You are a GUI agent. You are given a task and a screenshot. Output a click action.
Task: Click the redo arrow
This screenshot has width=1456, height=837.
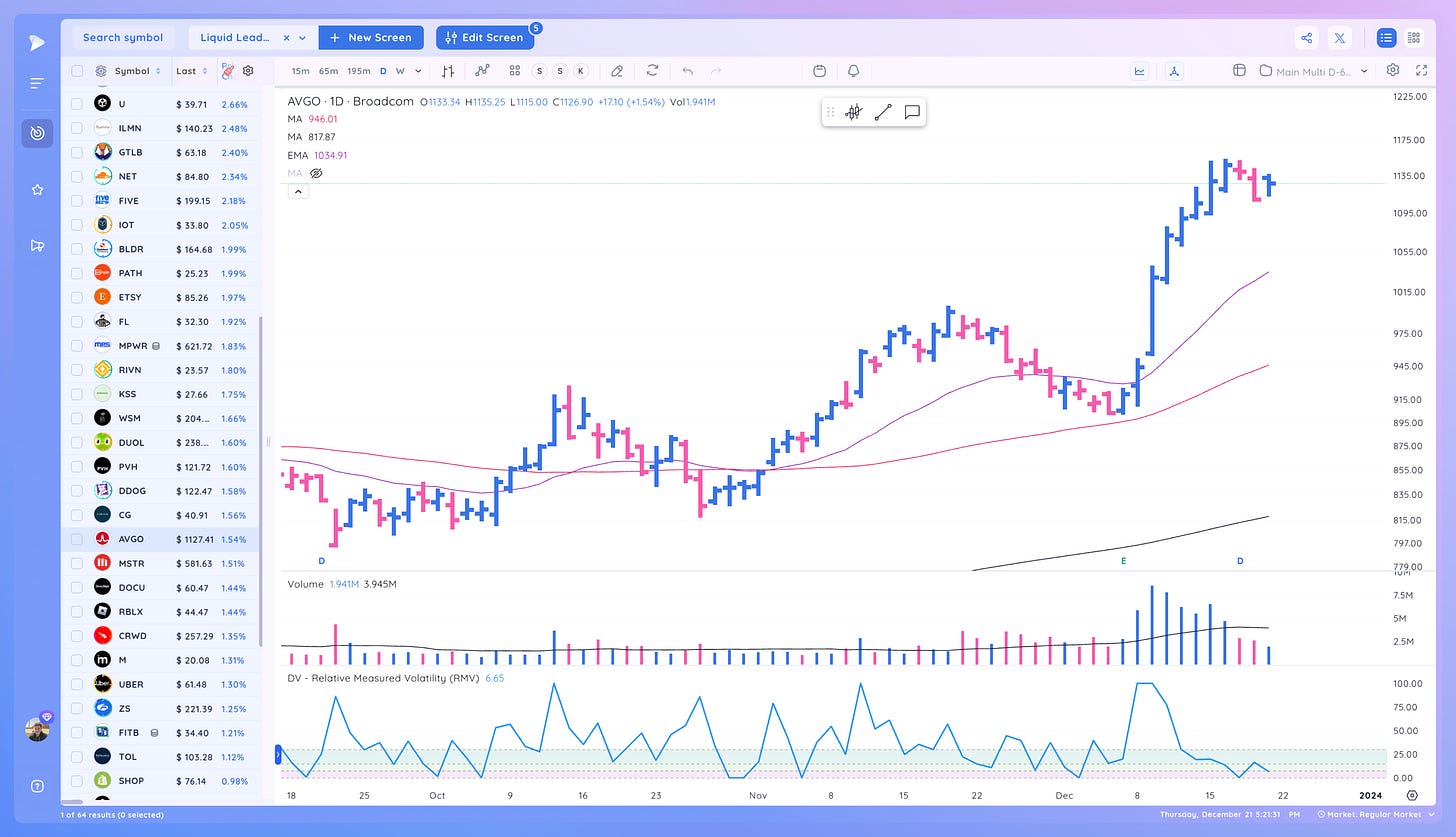pyautogui.click(x=715, y=71)
